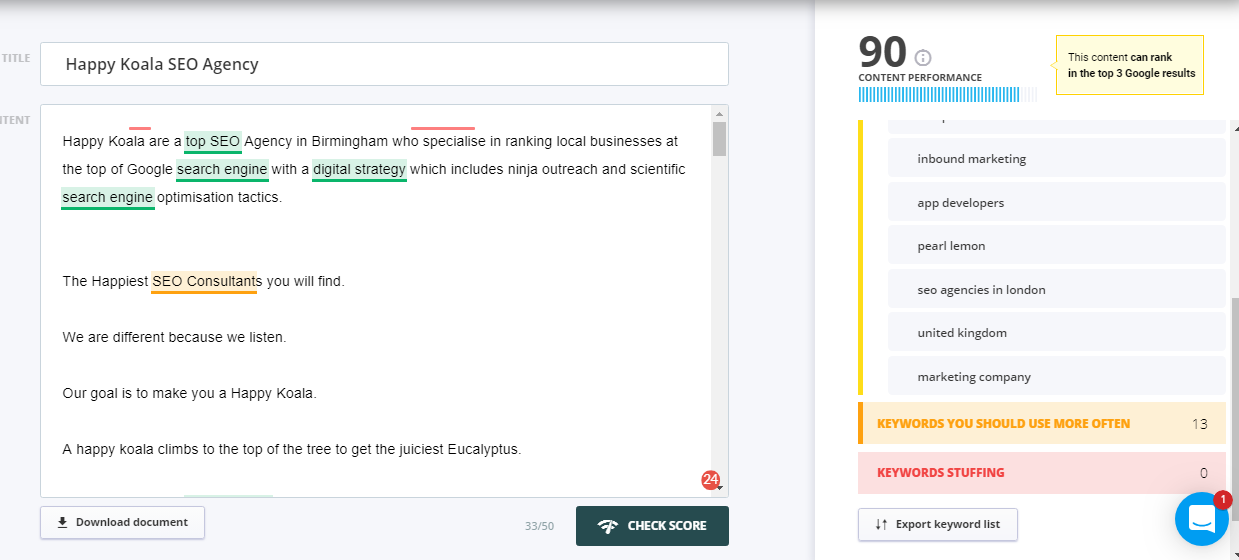Screen dimensions: 1239x560
Task: Click the sort arrows icon on Export keyword list
Action: click(881, 524)
